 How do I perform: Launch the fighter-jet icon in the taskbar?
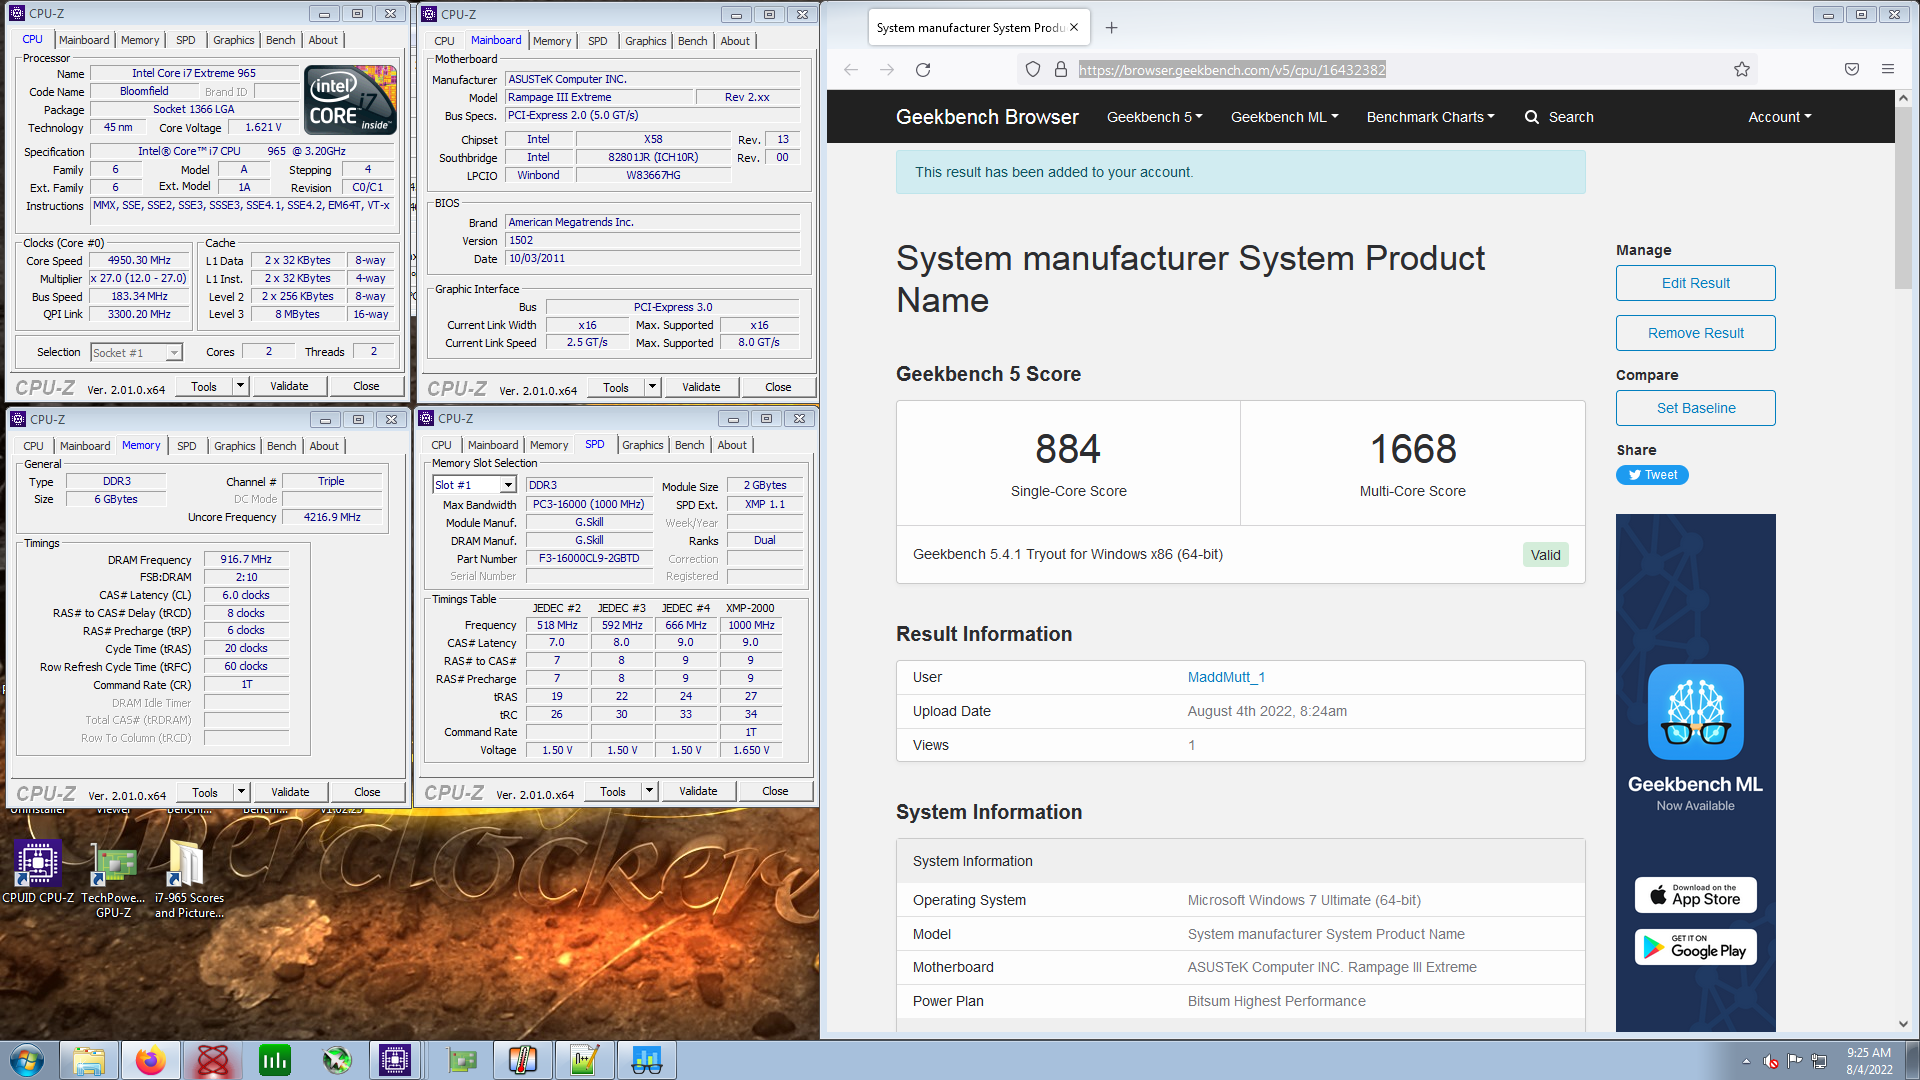[337, 1060]
